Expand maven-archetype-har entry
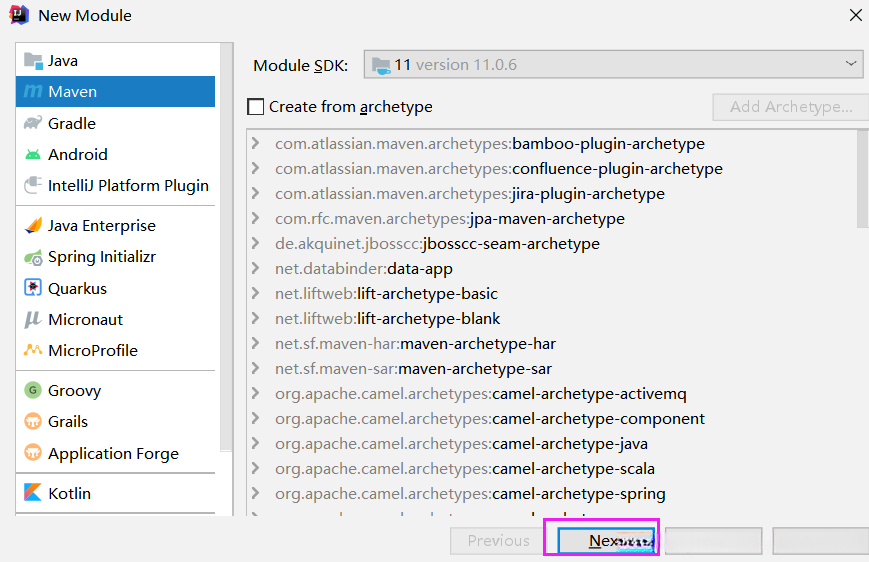Image resolution: width=869 pixels, height=562 pixels. click(255, 343)
